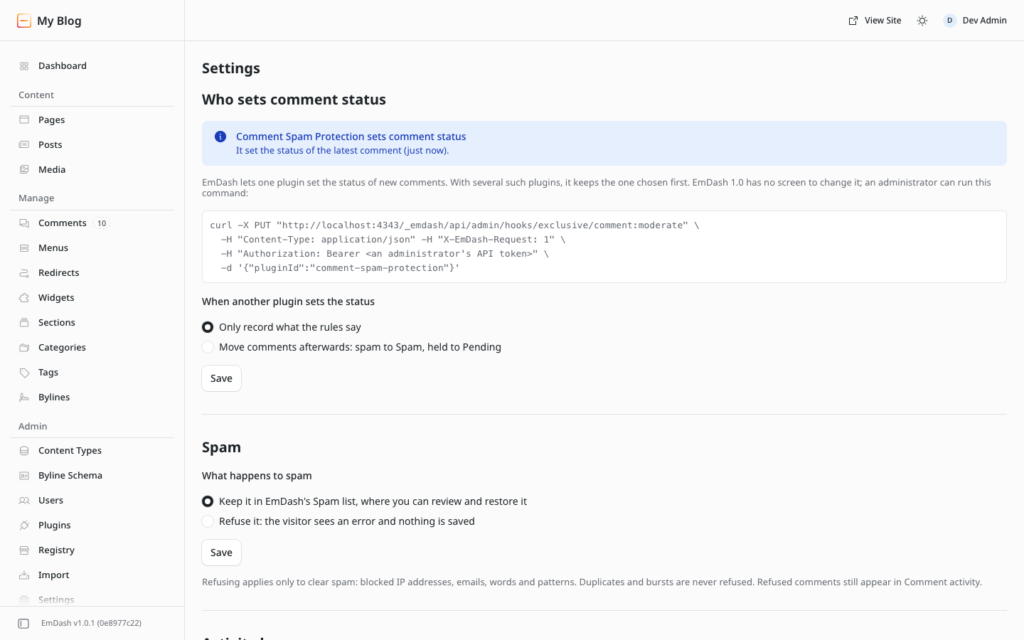Click the Plugins plug icon
Viewport: 1024px width, 640px height.
[x=24, y=525]
